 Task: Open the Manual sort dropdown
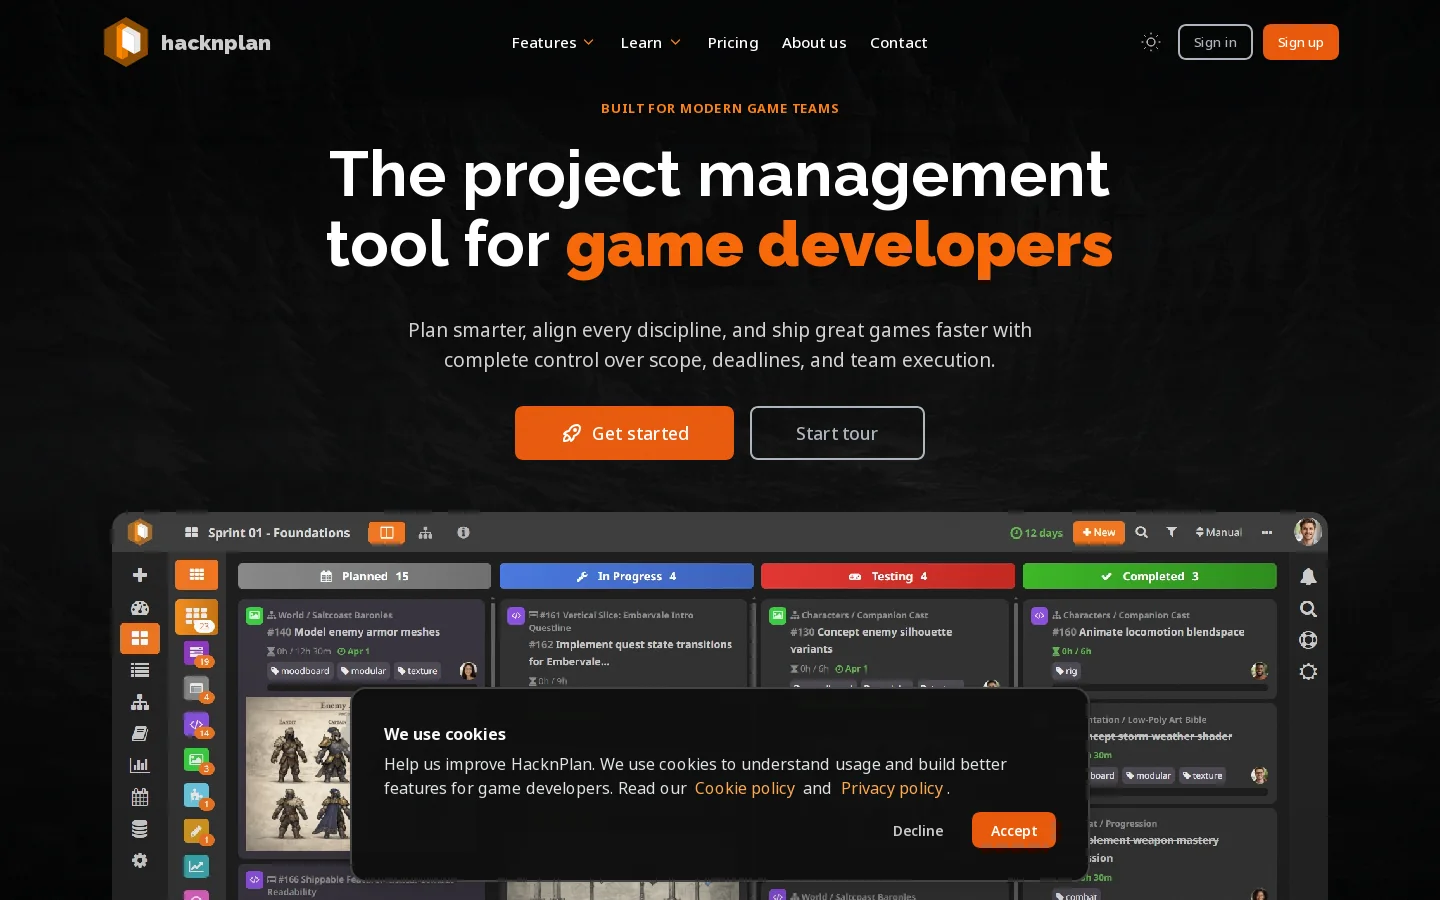tap(1218, 532)
